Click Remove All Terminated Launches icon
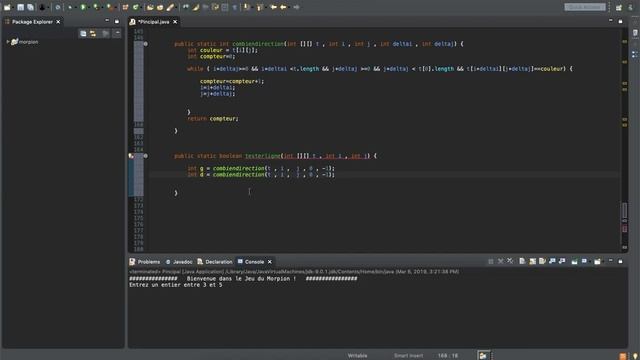This screenshot has height=360, width=640. pyautogui.click(x=510, y=261)
